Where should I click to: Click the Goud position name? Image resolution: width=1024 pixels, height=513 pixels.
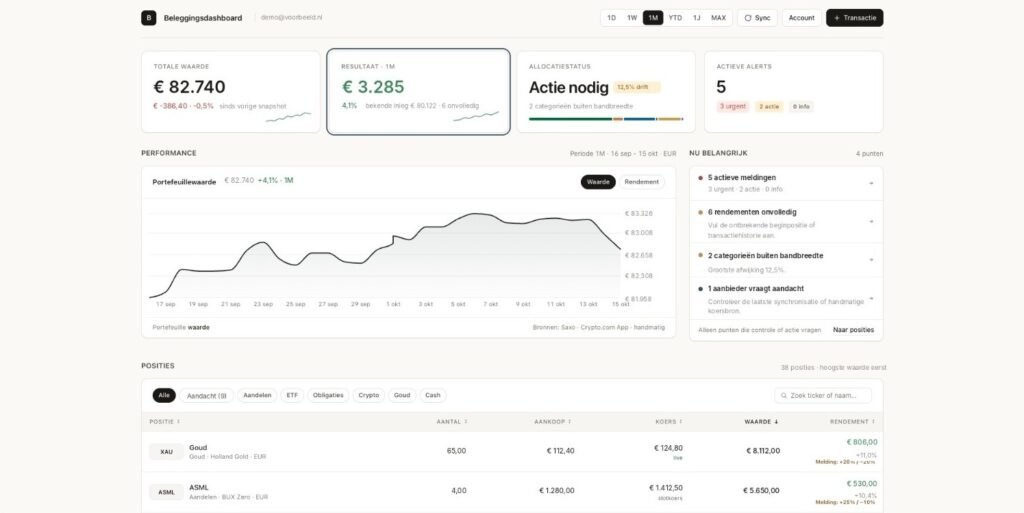pyautogui.click(x=198, y=448)
